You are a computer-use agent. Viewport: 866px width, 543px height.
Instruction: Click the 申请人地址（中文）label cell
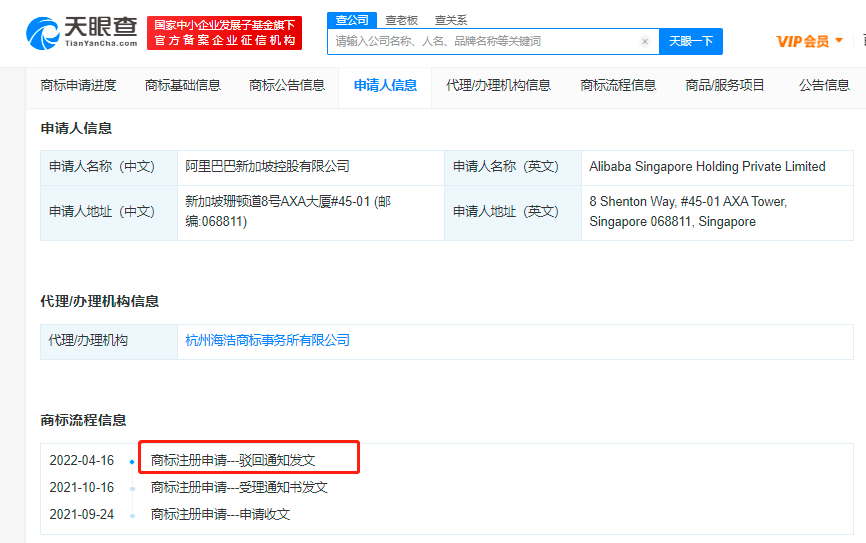click(109, 212)
